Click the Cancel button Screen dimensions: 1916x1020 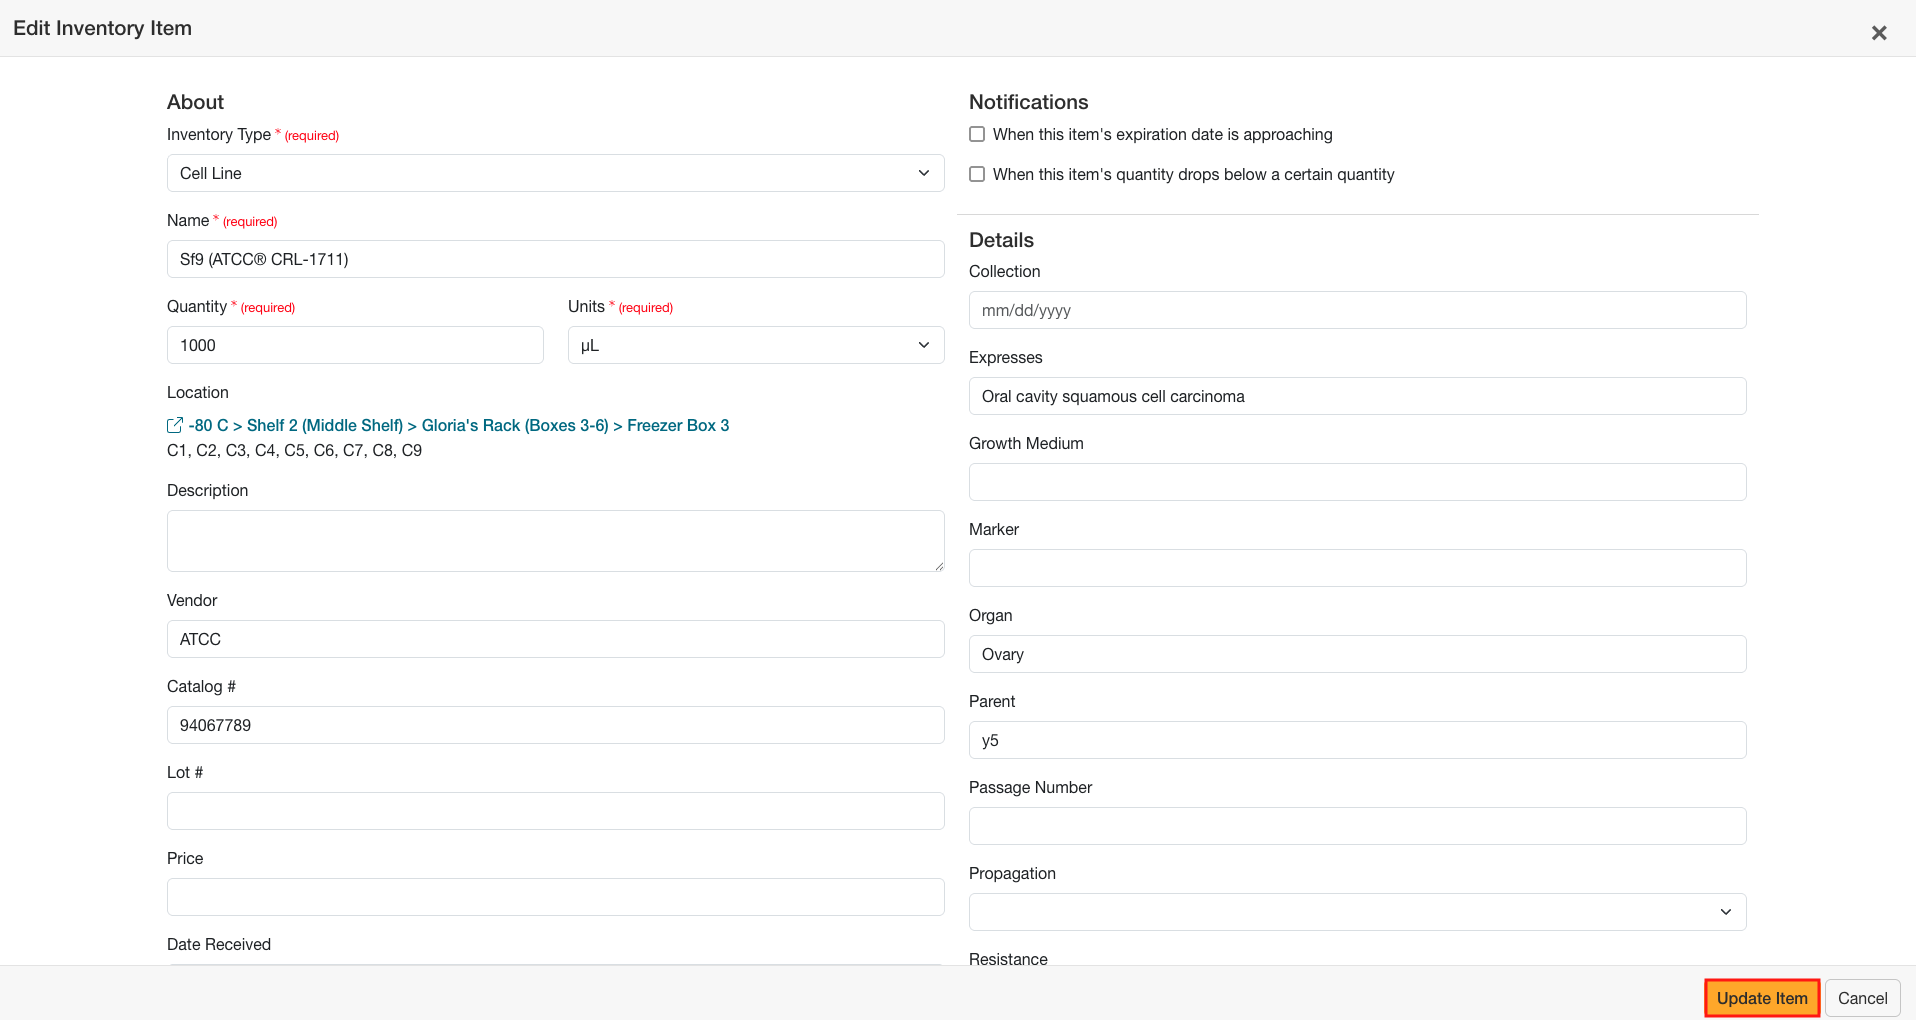(x=1862, y=998)
